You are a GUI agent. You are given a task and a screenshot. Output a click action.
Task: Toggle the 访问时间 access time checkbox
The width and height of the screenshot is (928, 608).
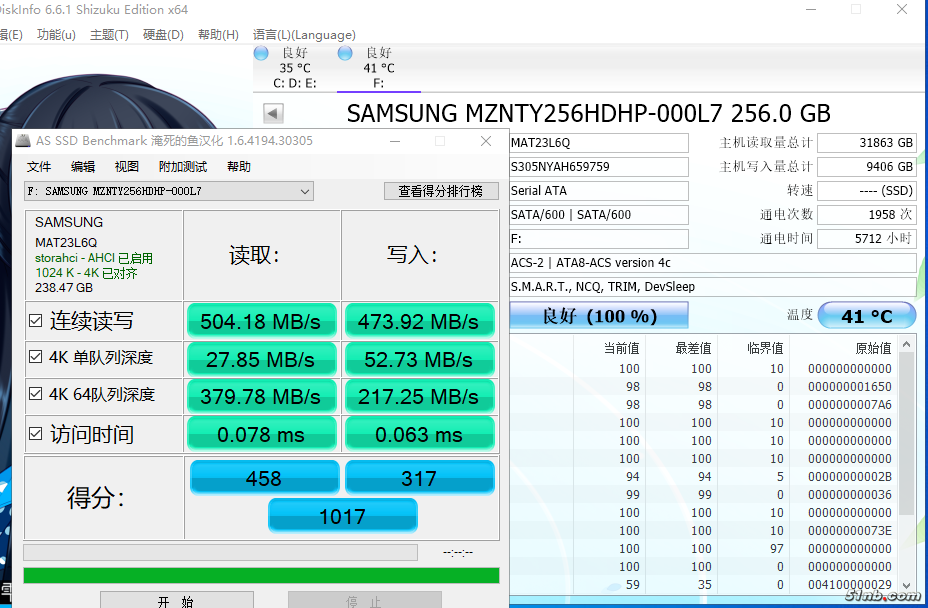36,433
